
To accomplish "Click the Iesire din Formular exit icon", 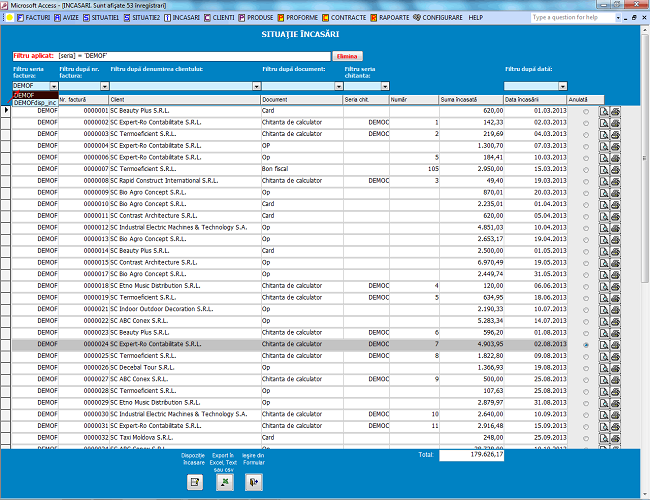I will [254, 482].
